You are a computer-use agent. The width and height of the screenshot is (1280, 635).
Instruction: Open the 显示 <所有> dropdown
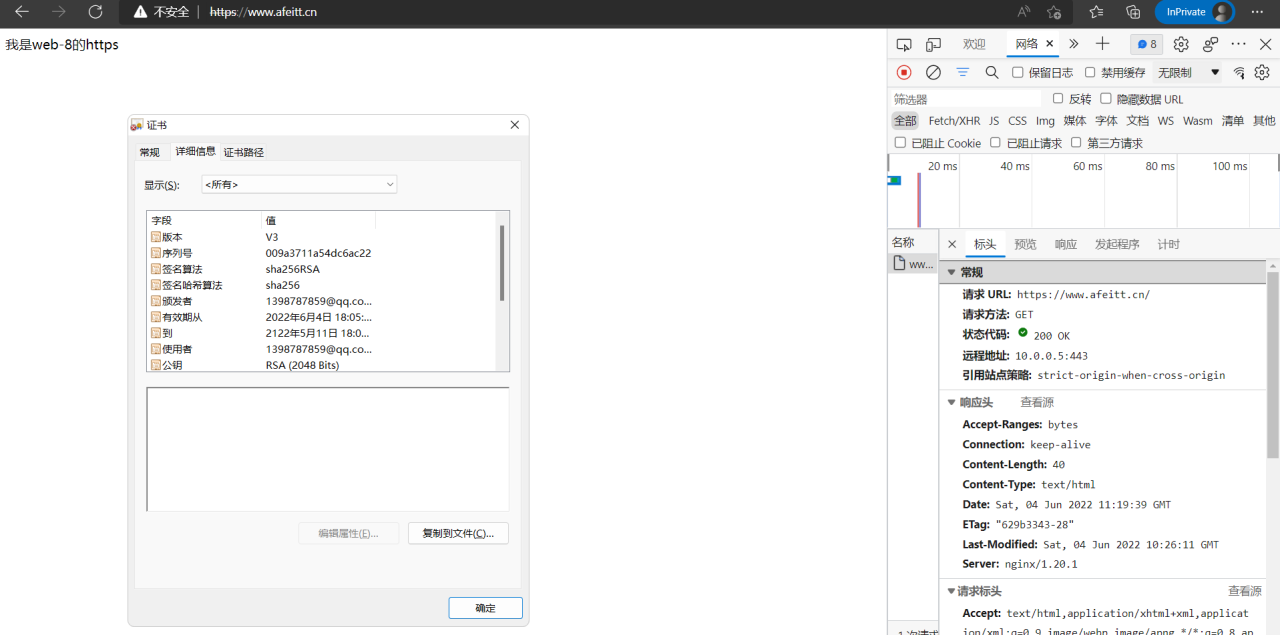[299, 184]
